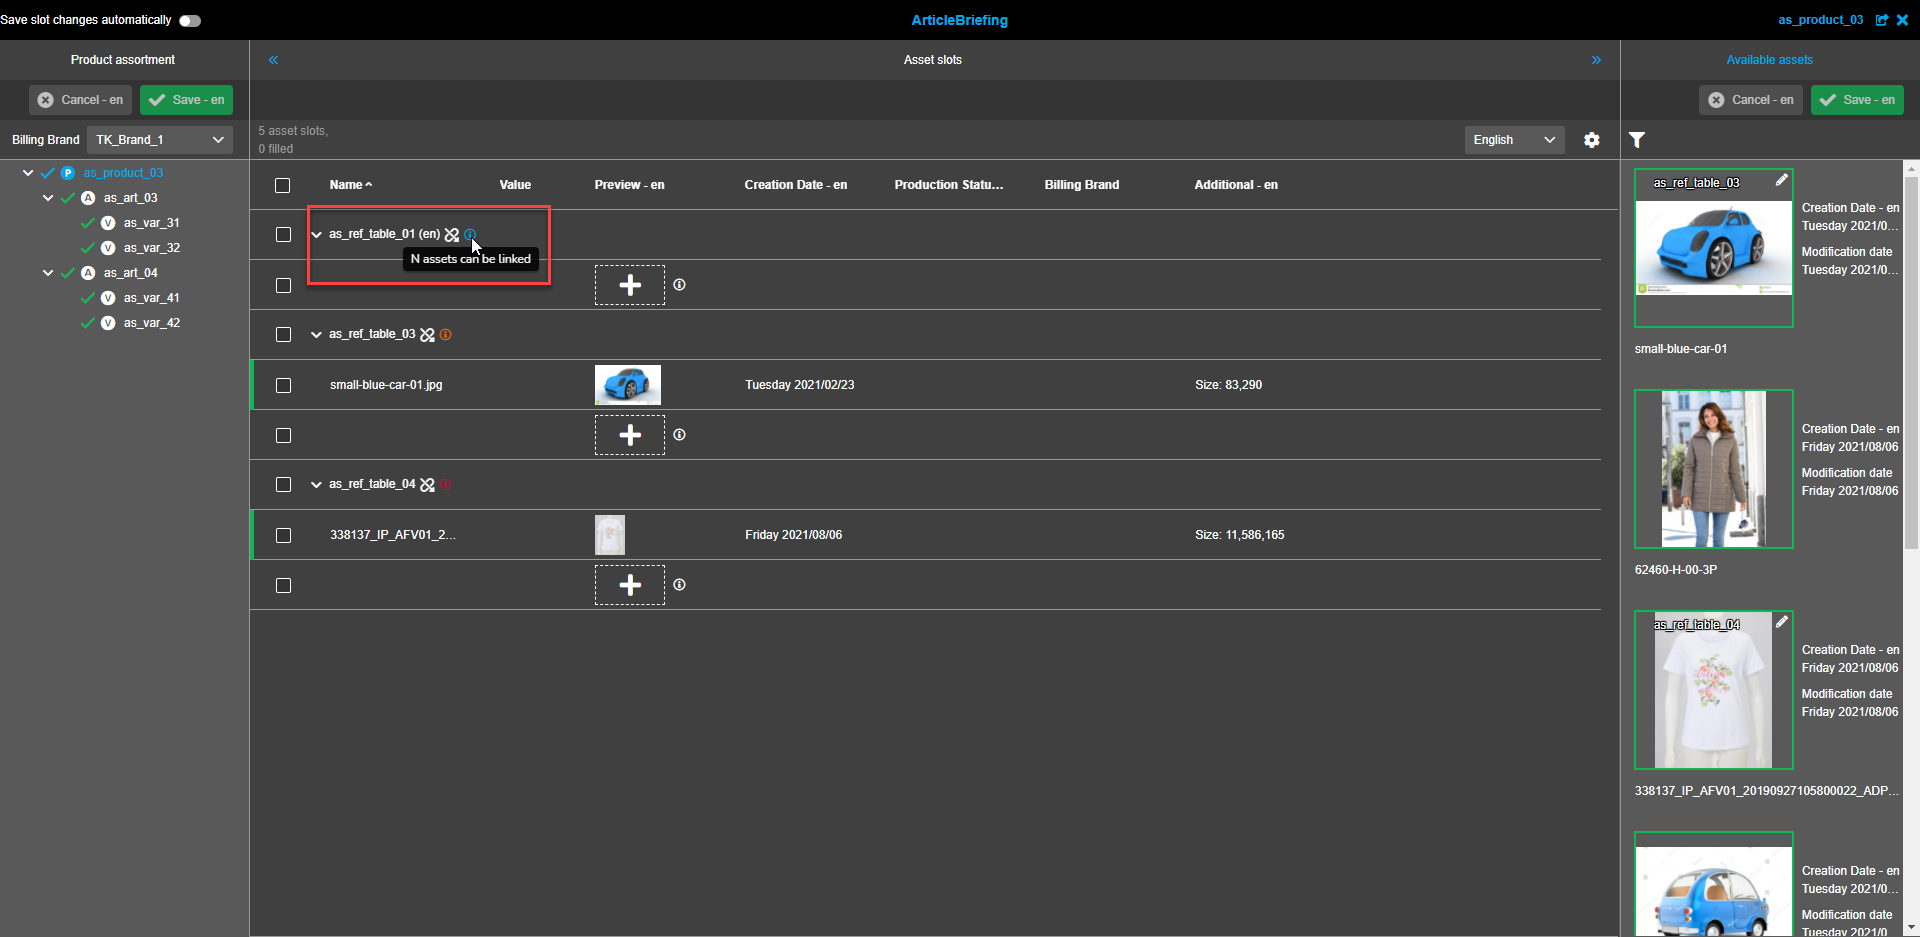1920x937 pixels.
Task: Select all slots with the header checkbox
Action: [282, 185]
